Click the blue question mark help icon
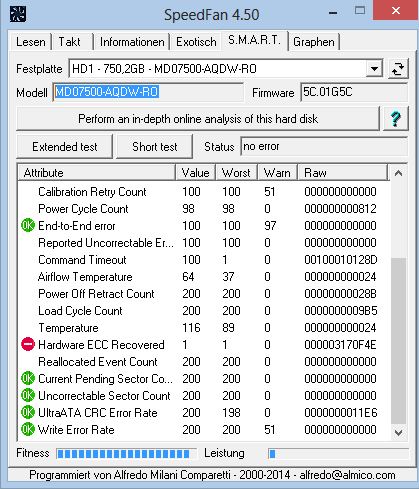This screenshot has height=489, width=419. pyautogui.click(x=396, y=118)
